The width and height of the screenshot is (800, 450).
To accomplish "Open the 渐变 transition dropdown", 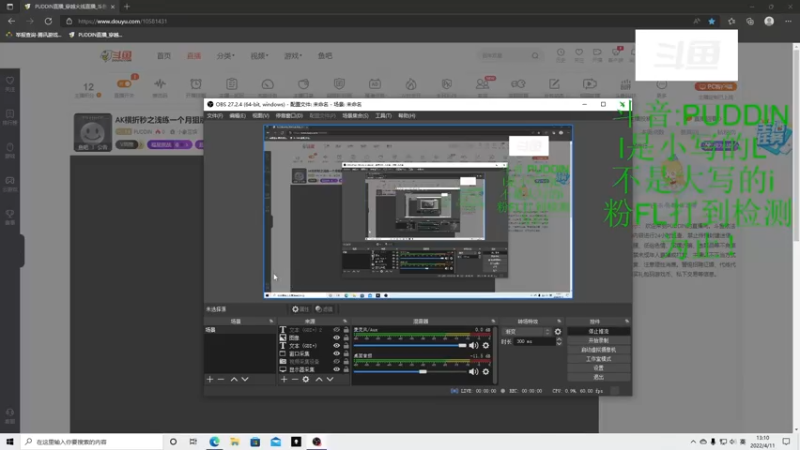I will [x=527, y=332].
